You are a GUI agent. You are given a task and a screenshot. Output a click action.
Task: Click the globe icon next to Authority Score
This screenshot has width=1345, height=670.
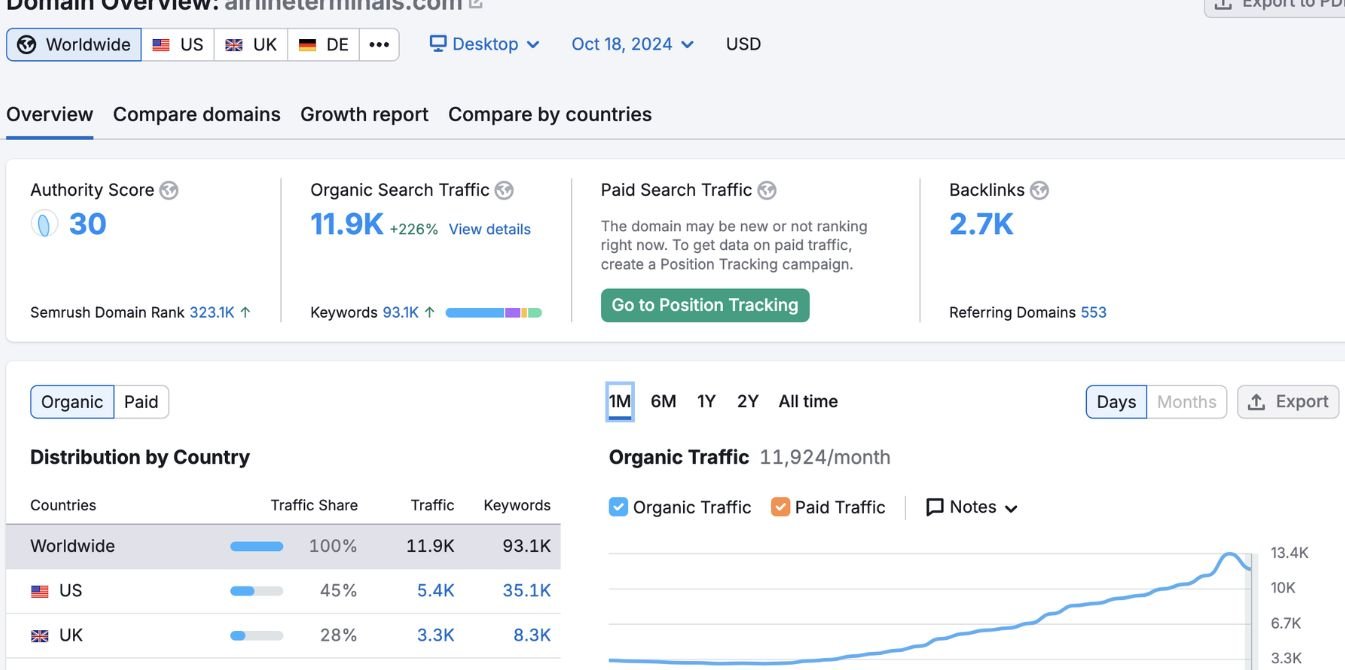(169, 190)
